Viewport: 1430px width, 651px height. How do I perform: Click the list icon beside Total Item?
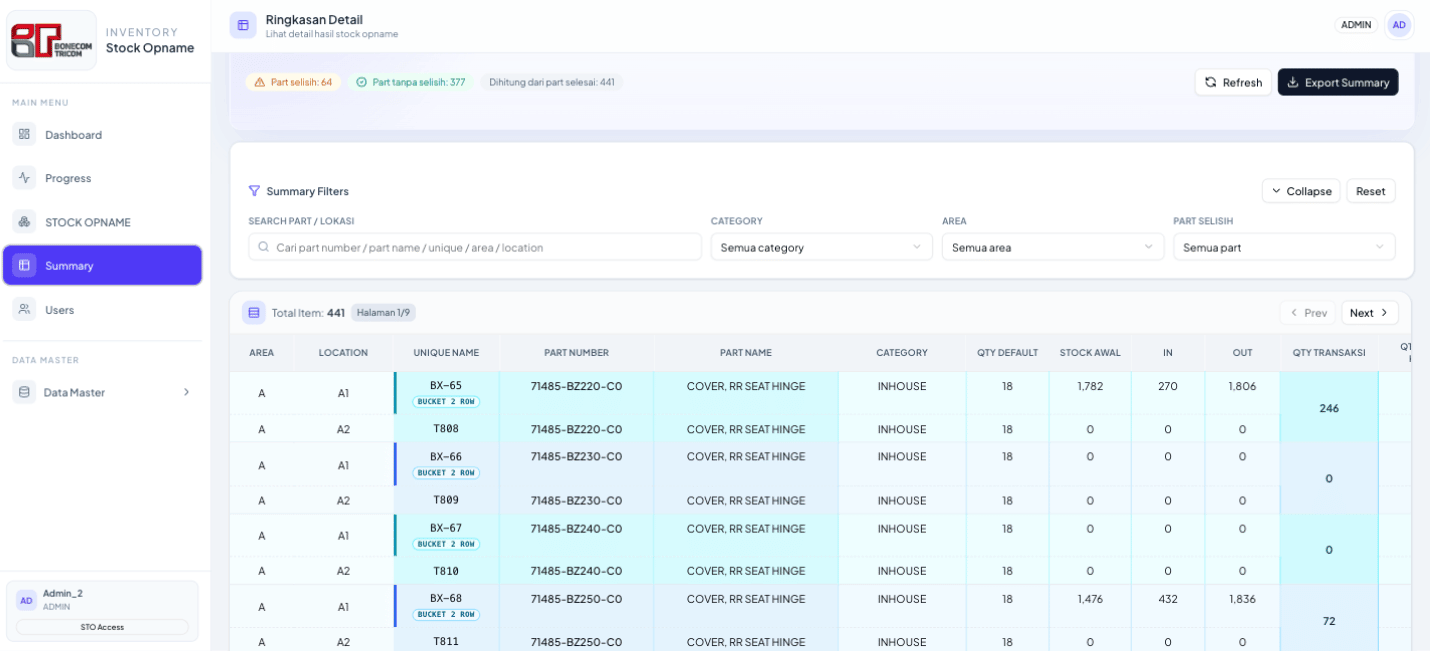[x=254, y=312]
